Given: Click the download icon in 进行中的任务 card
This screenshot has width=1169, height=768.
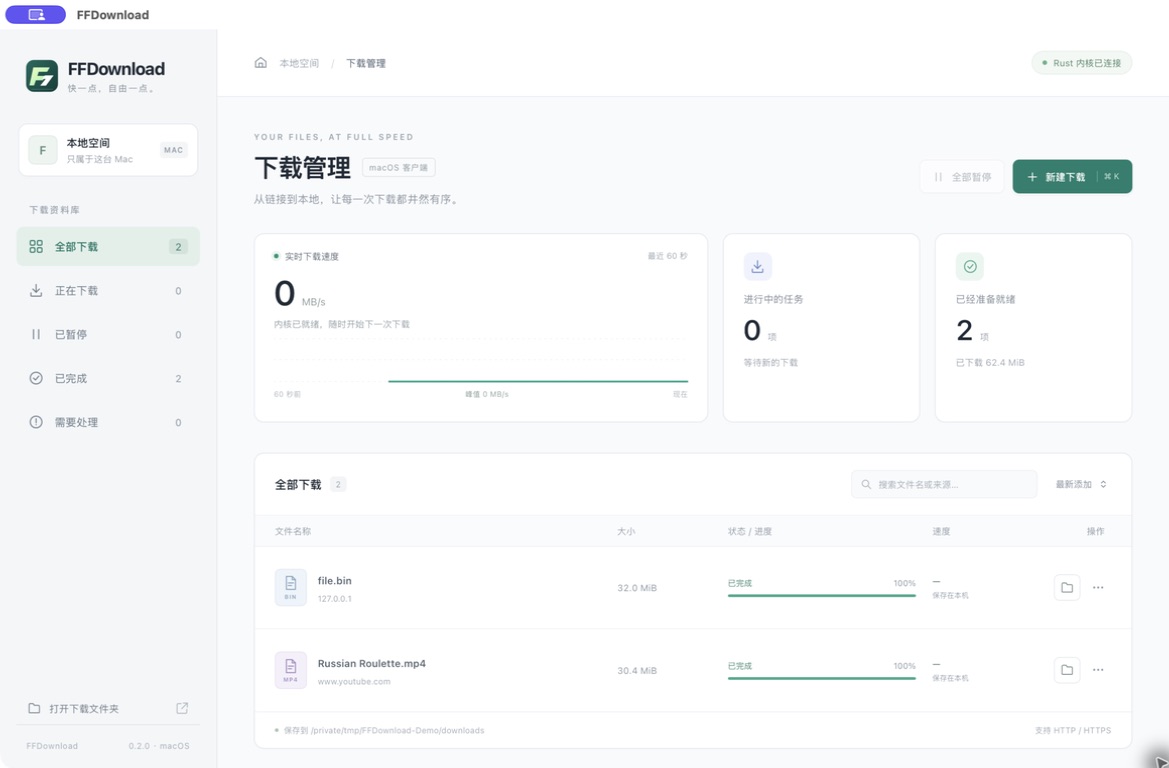Looking at the screenshot, I should coord(757,266).
